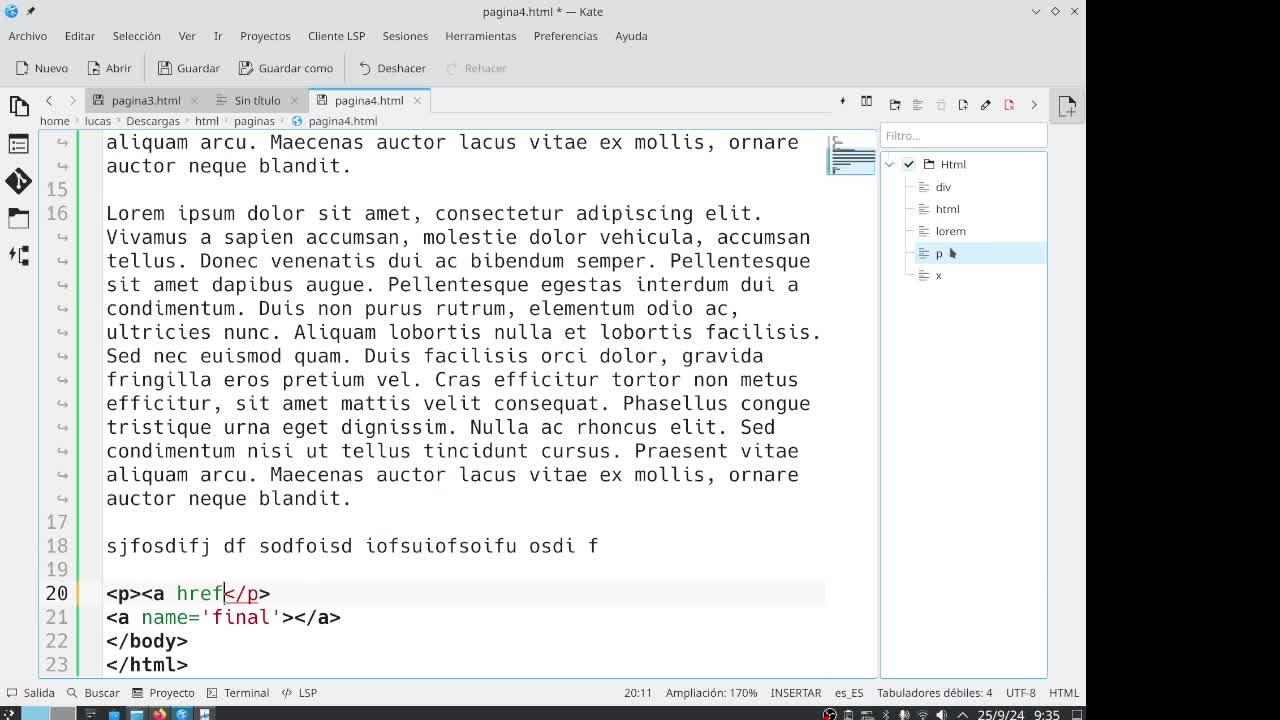Click the volume icon in the system tray
Screen dimensions: 1280x720
tap(941, 714)
